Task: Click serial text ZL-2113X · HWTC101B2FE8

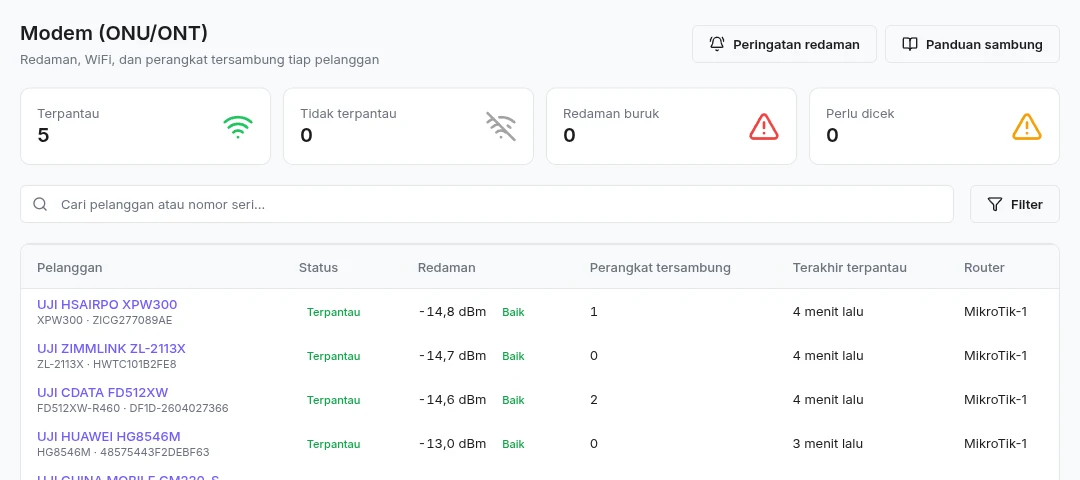Action: (x=107, y=364)
